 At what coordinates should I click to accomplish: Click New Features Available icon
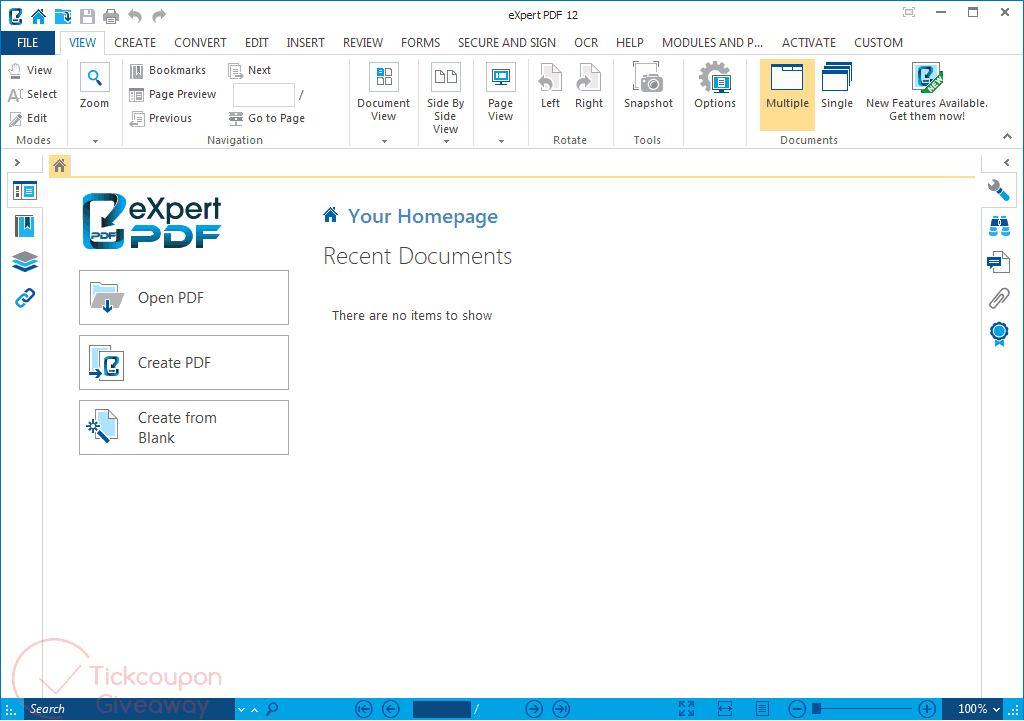pyautogui.click(x=927, y=92)
